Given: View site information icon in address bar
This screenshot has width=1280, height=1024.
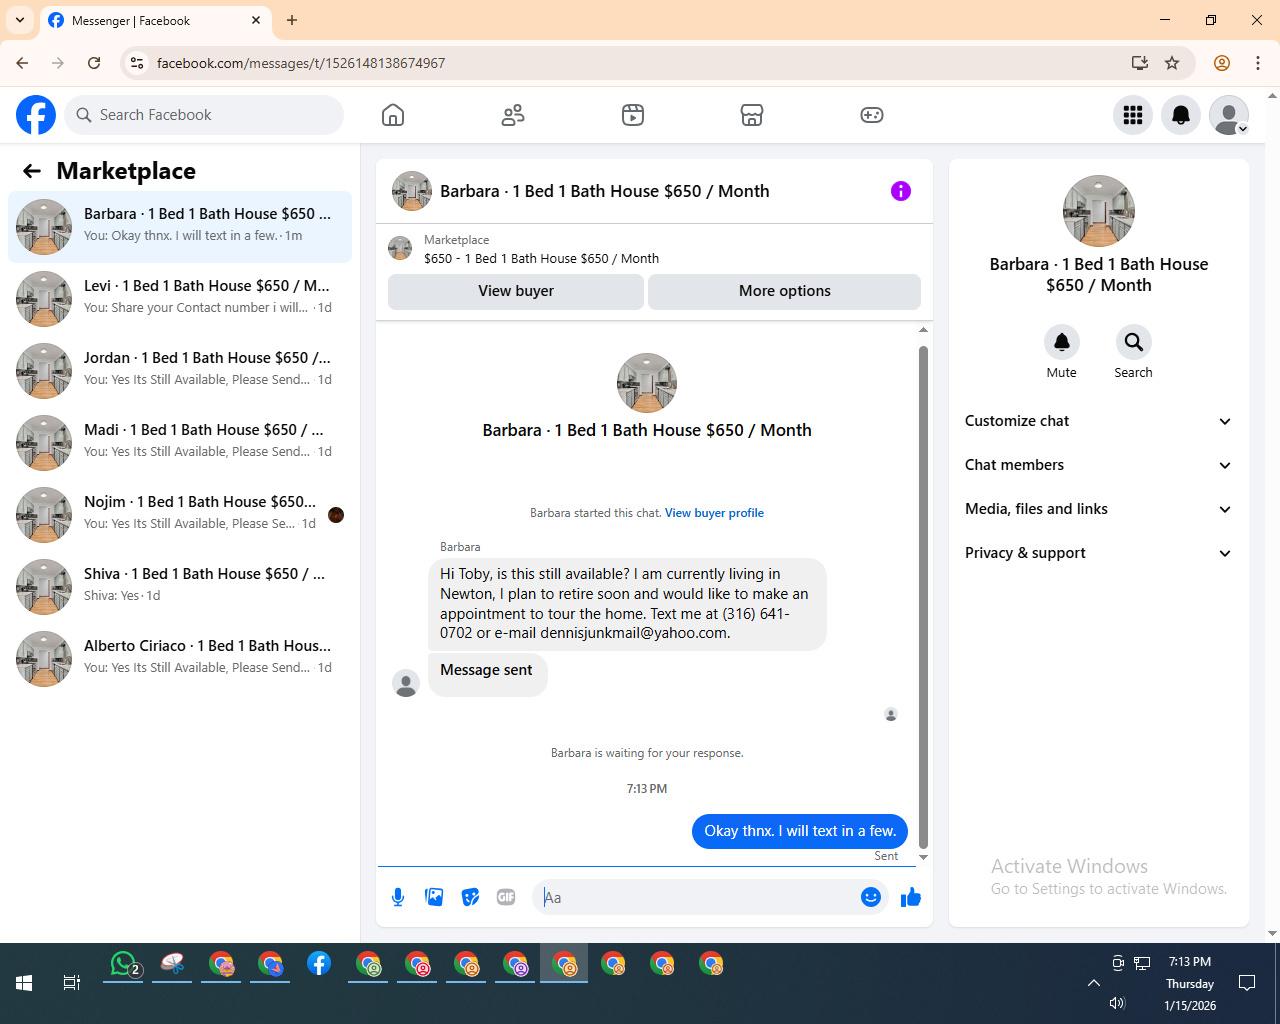Looking at the screenshot, I should [x=138, y=63].
